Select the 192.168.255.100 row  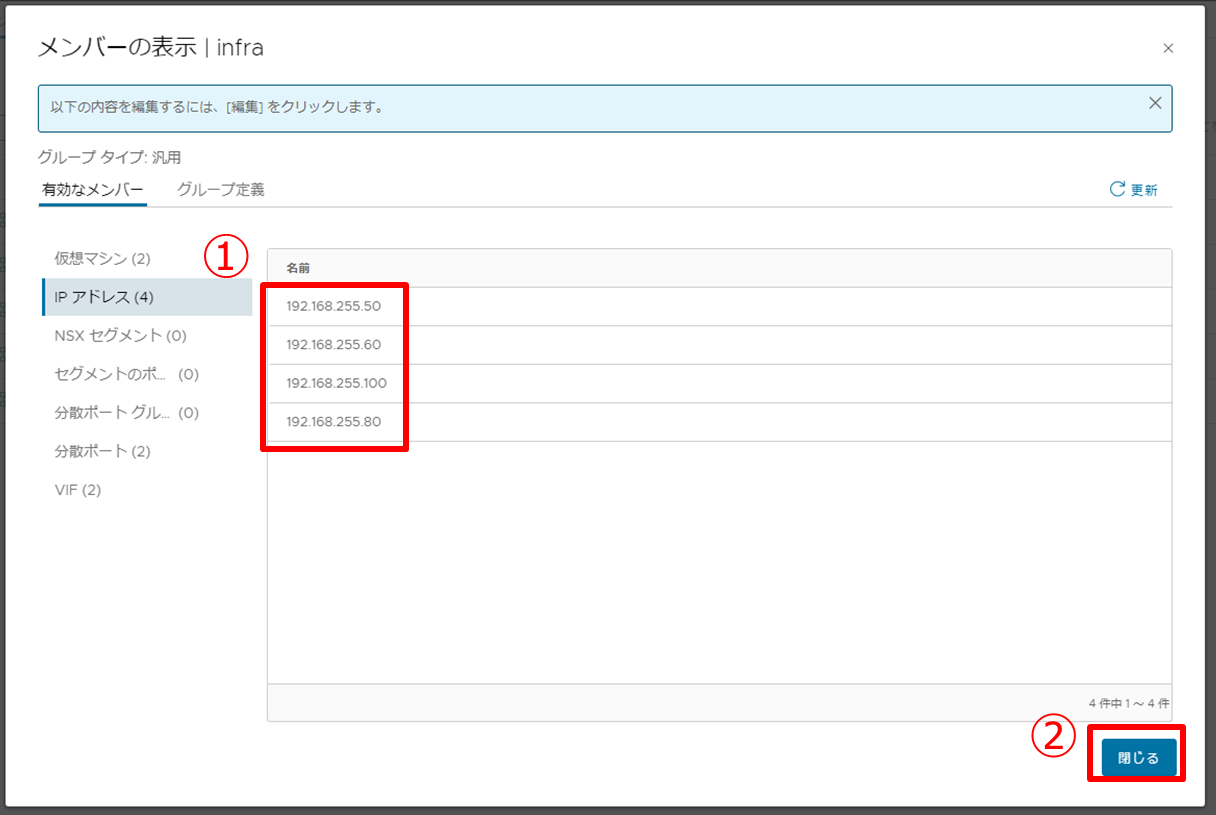pyautogui.click(x=336, y=383)
